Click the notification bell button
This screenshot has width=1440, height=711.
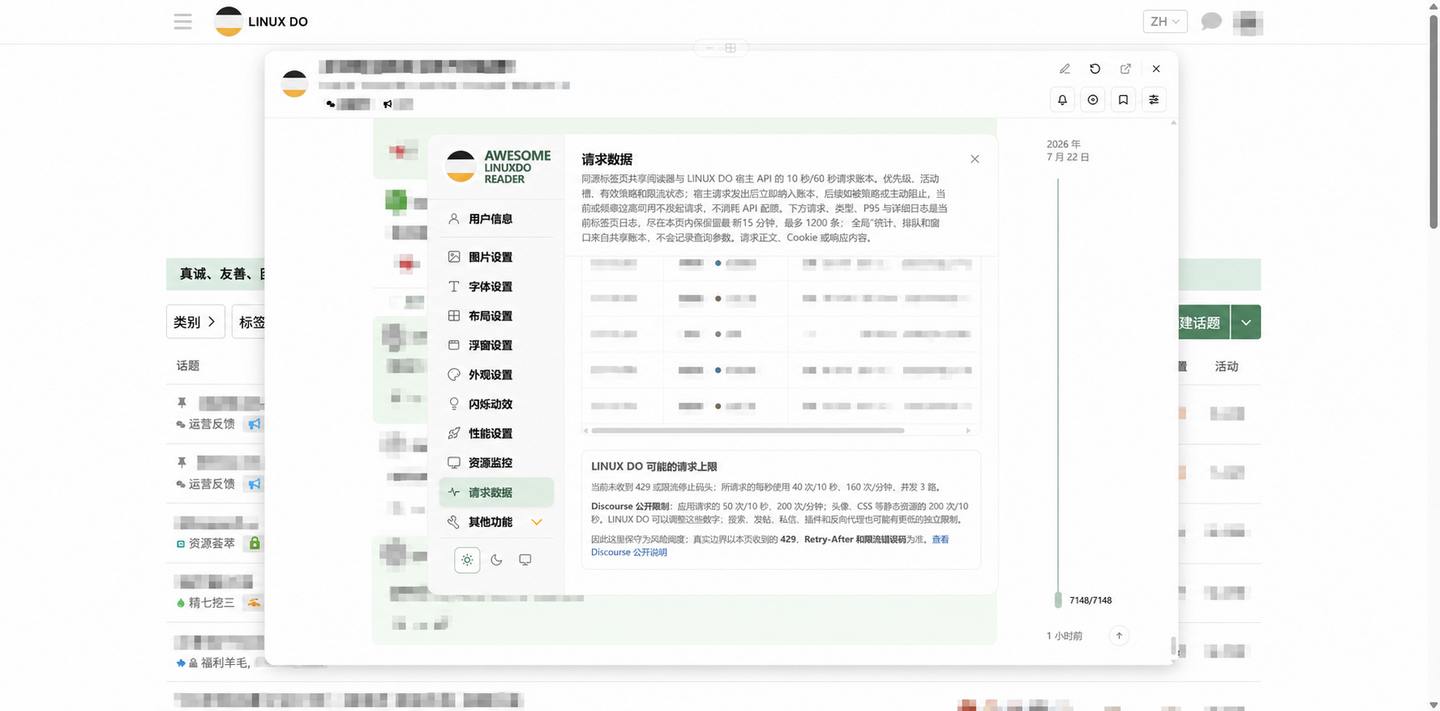point(1062,100)
